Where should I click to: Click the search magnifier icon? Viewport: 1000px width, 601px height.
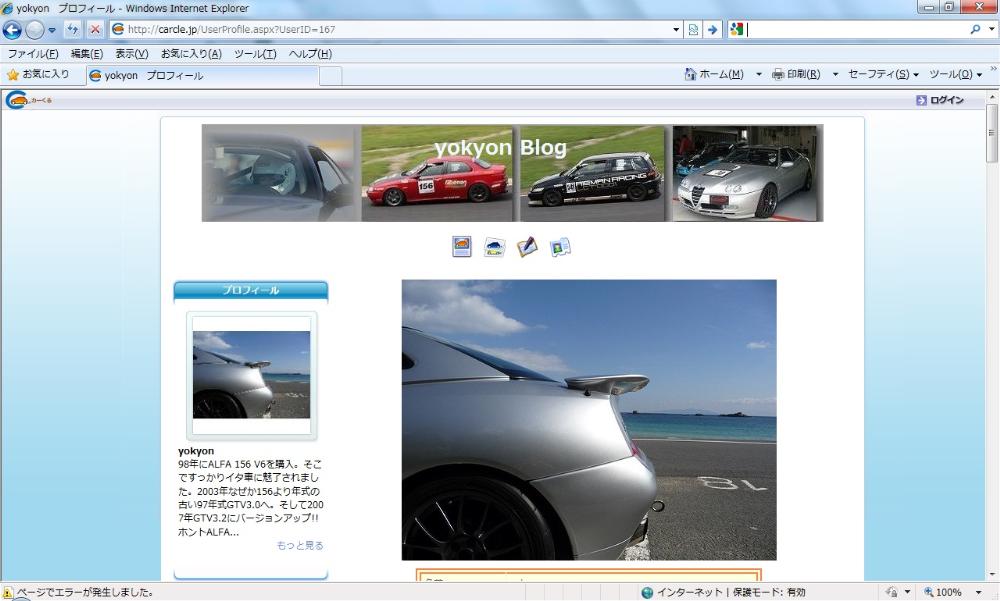pos(975,29)
